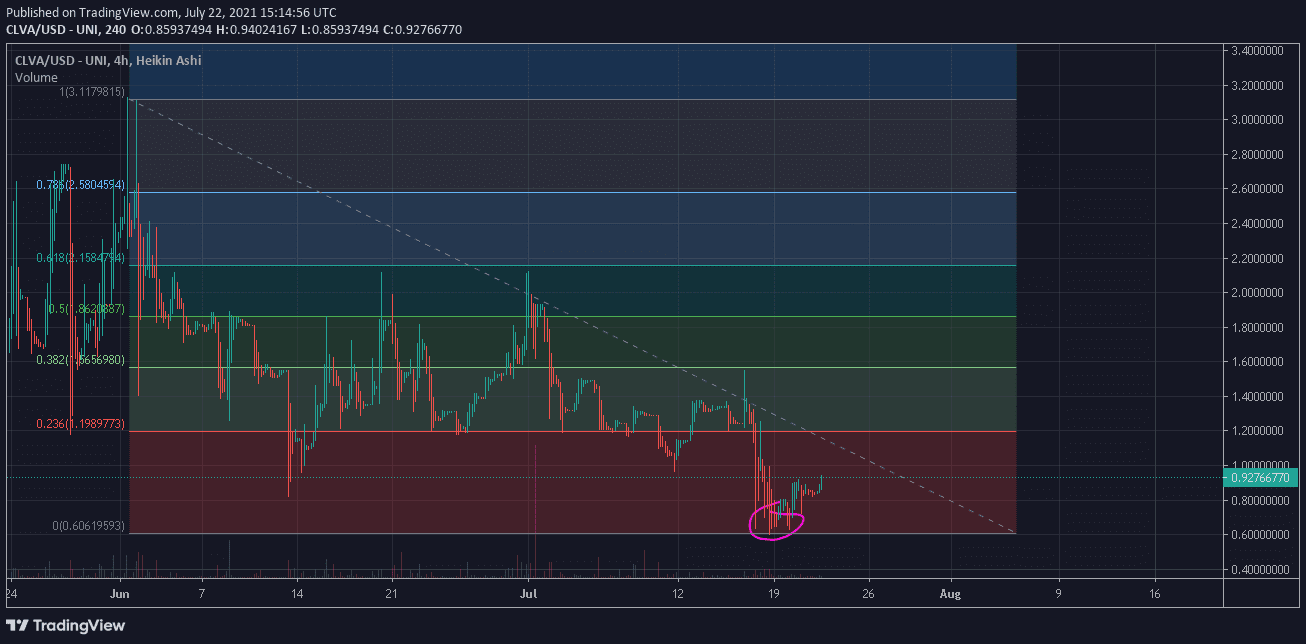Click the 0.382 Fibonacci level label
Screen dimensions: 1306x644
click(x=80, y=360)
